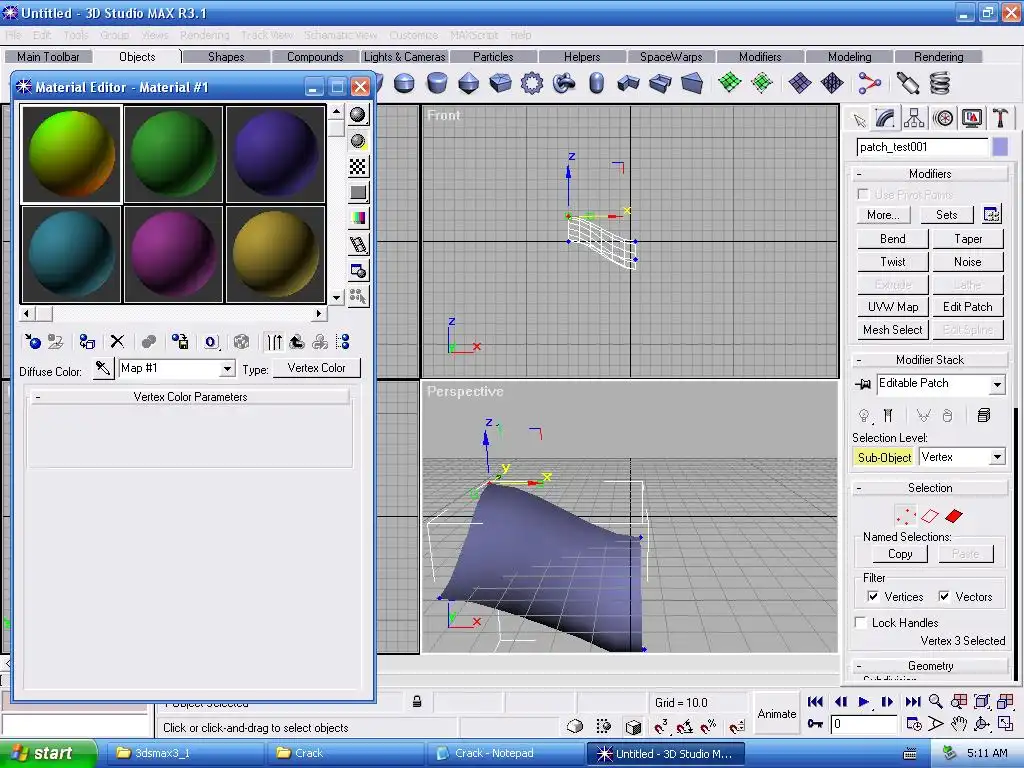Select the Spindle object tool
This screenshot has height=768, width=1024.
point(468,83)
